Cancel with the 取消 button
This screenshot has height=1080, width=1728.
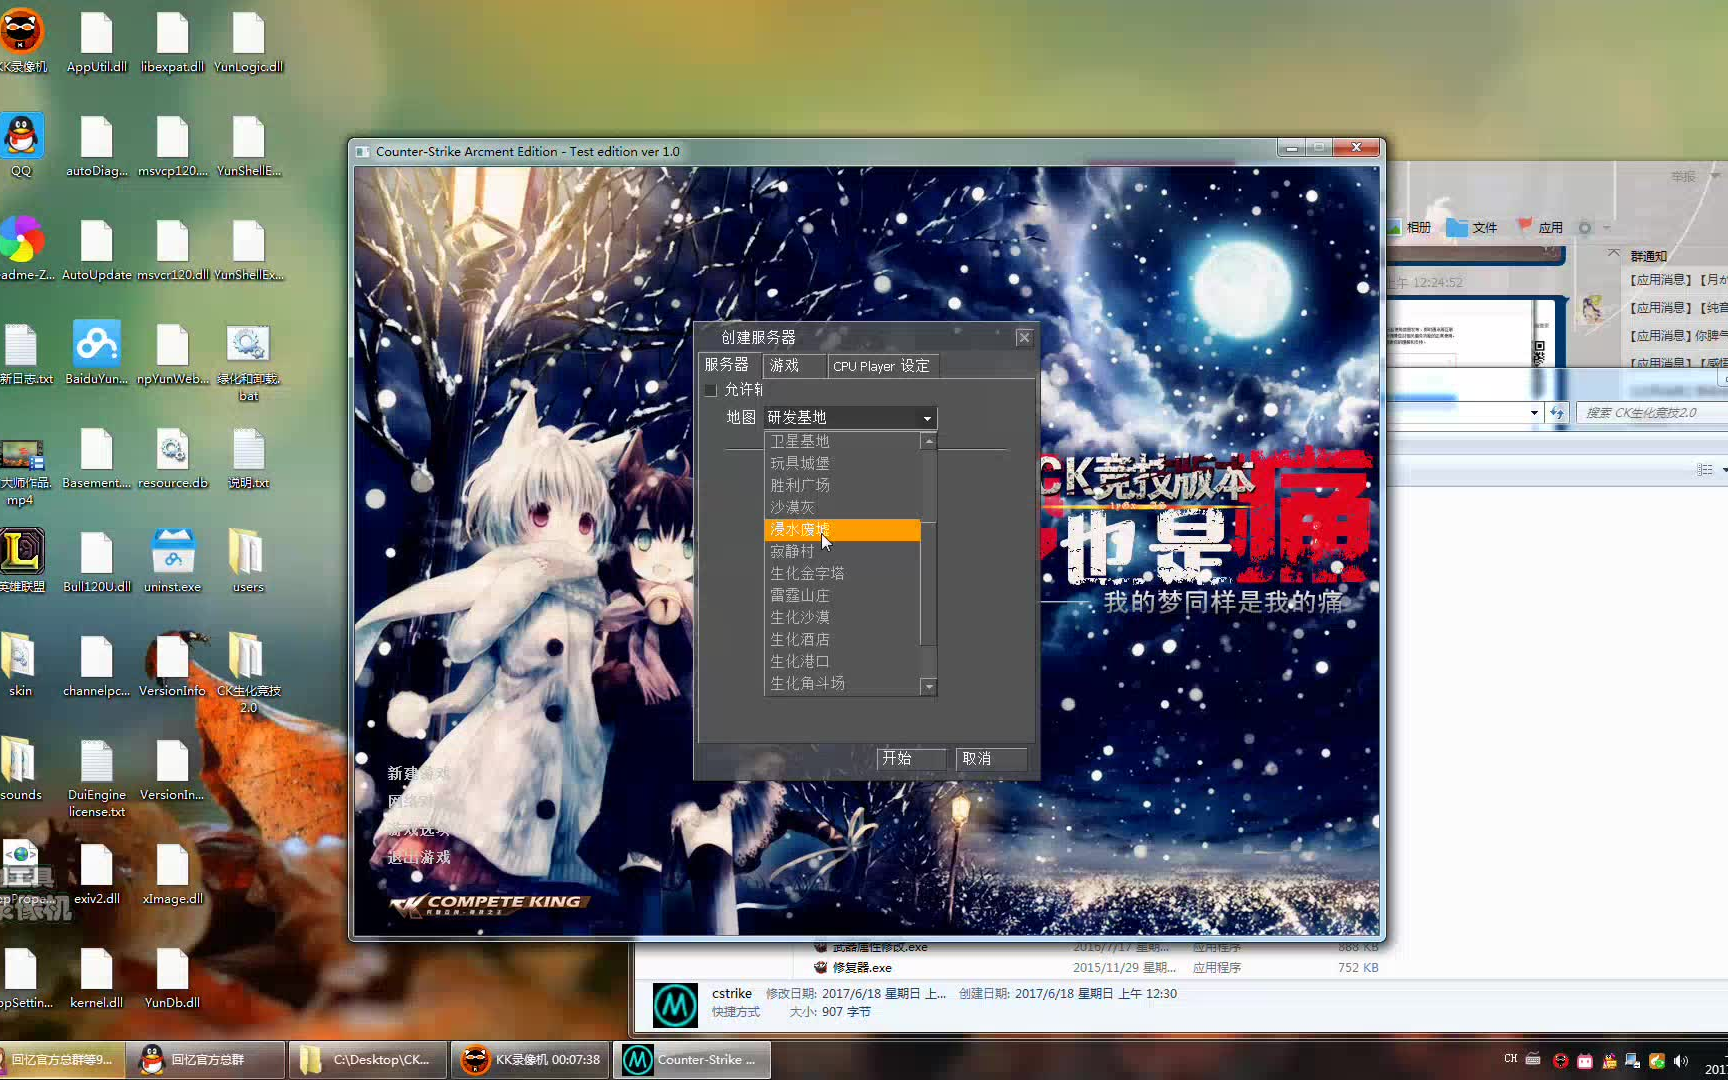pos(991,758)
